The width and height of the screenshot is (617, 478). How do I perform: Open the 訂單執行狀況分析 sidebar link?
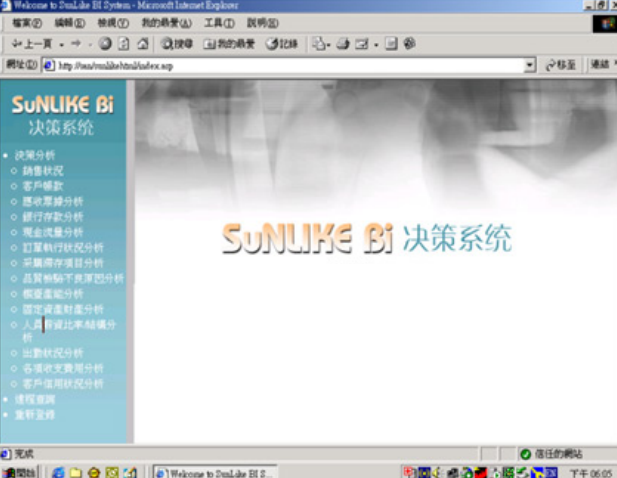pyautogui.click(x=63, y=247)
